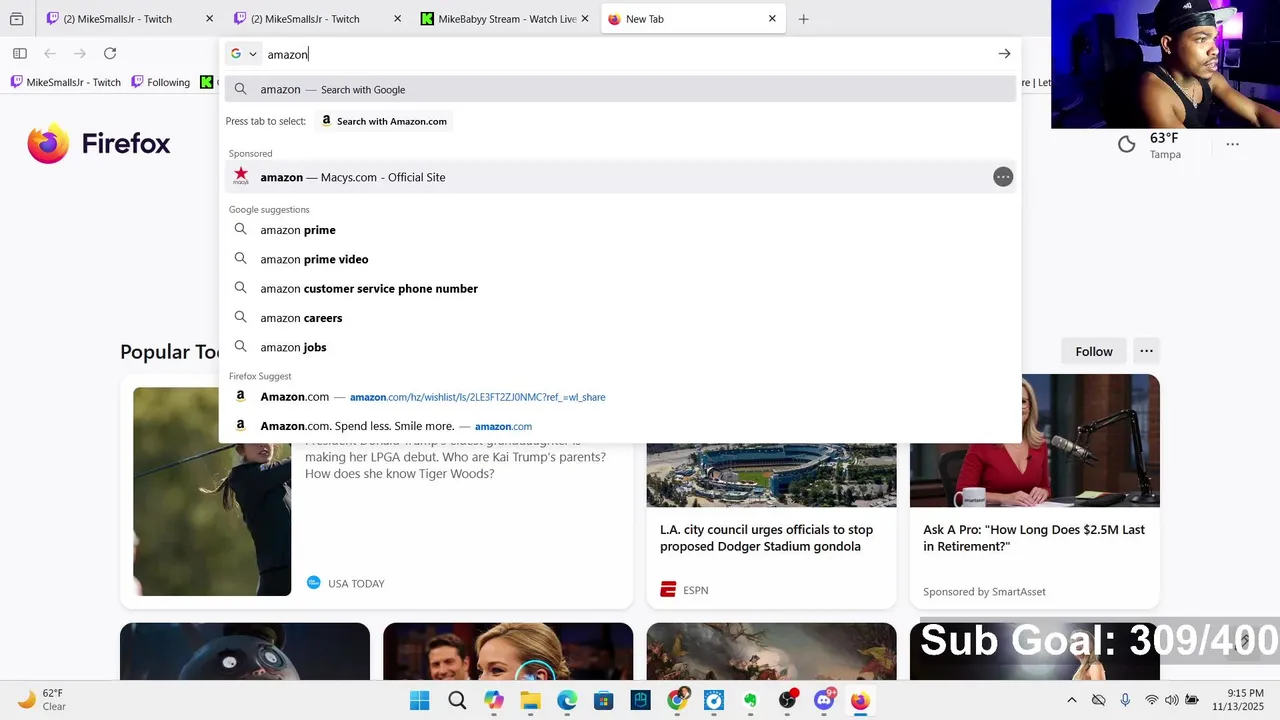
Task: Click the Tampa 63°F weather widget
Action: [x=1150, y=145]
